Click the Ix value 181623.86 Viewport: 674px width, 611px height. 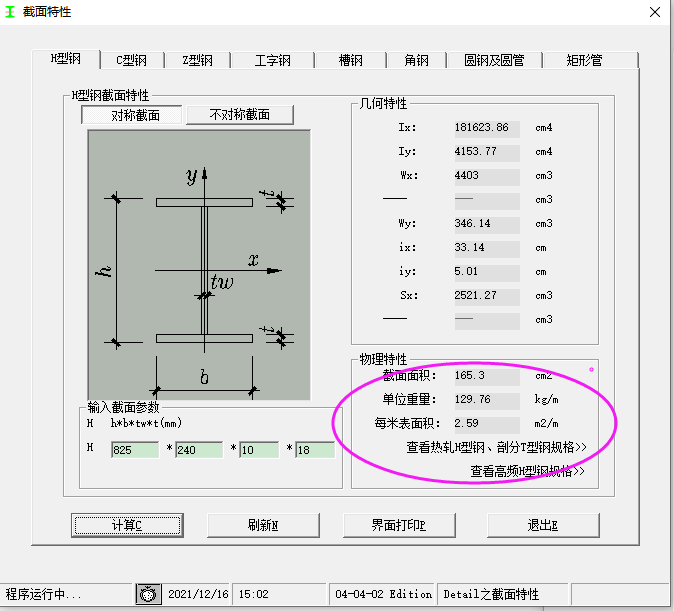(487, 128)
